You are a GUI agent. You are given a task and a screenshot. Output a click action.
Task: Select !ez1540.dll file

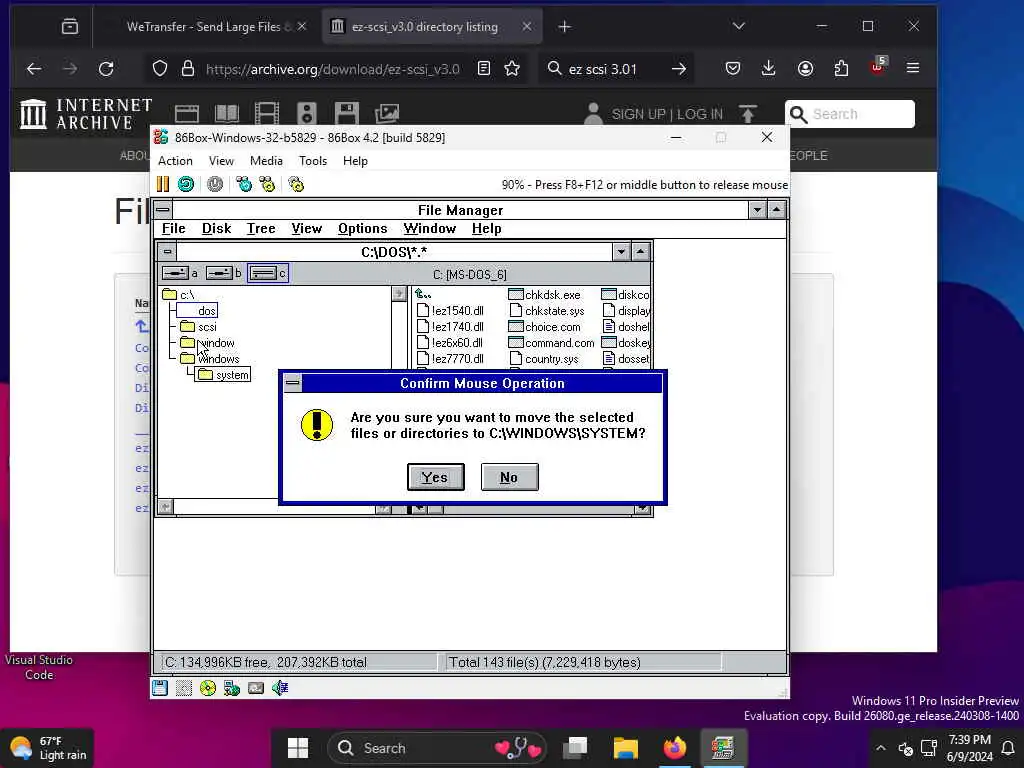(x=451, y=311)
